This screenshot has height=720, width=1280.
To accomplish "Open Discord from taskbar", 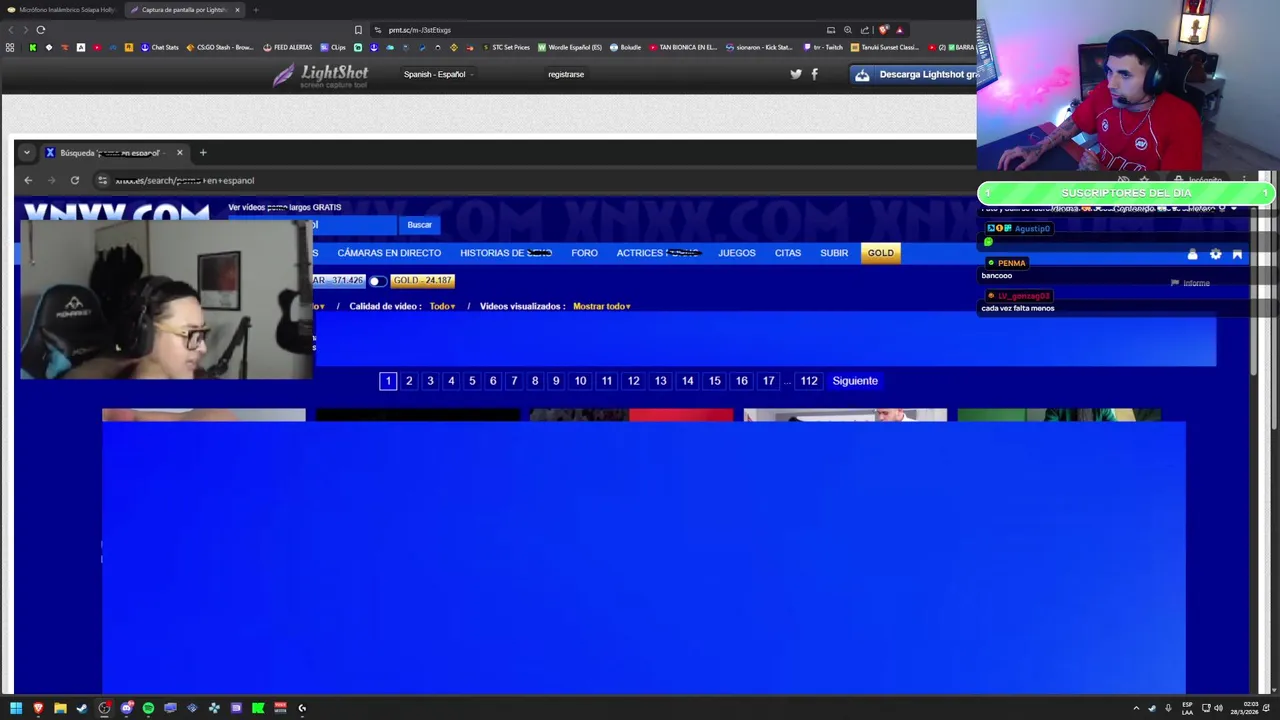I will pyautogui.click(x=127, y=708).
